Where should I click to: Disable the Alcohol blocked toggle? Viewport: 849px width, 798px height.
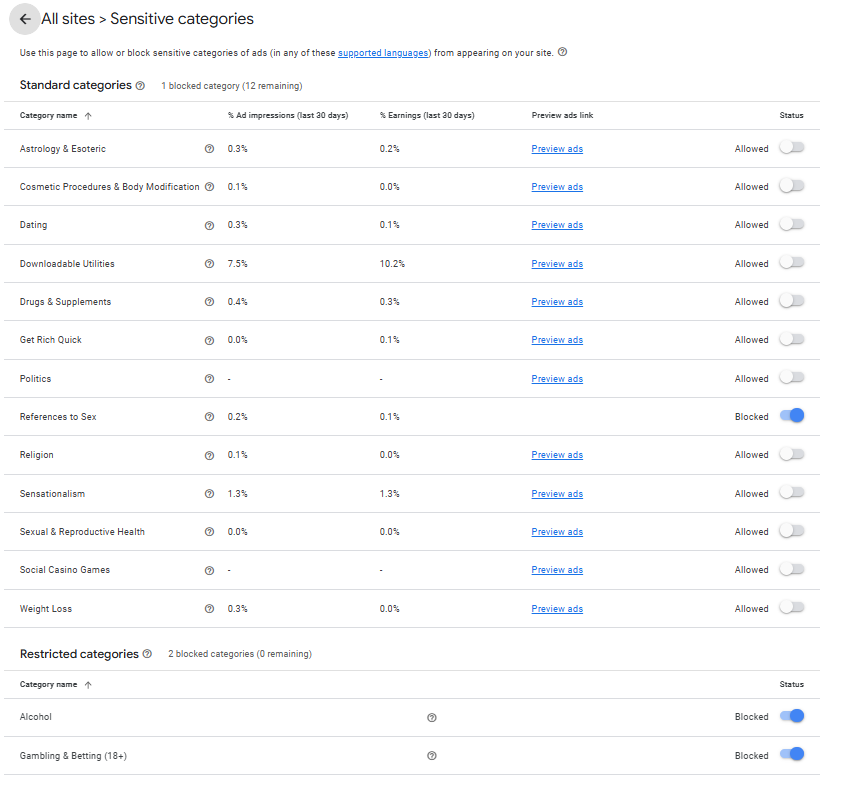pyautogui.click(x=791, y=716)
